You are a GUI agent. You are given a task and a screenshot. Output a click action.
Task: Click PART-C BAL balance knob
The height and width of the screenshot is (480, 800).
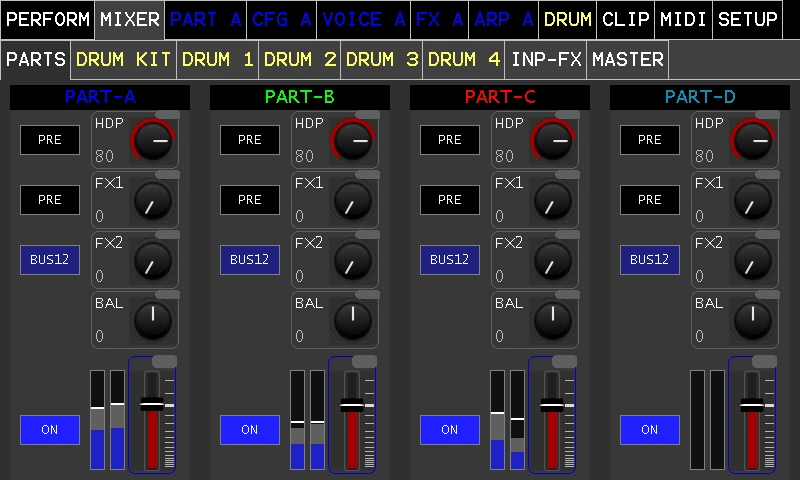(553, 321)
